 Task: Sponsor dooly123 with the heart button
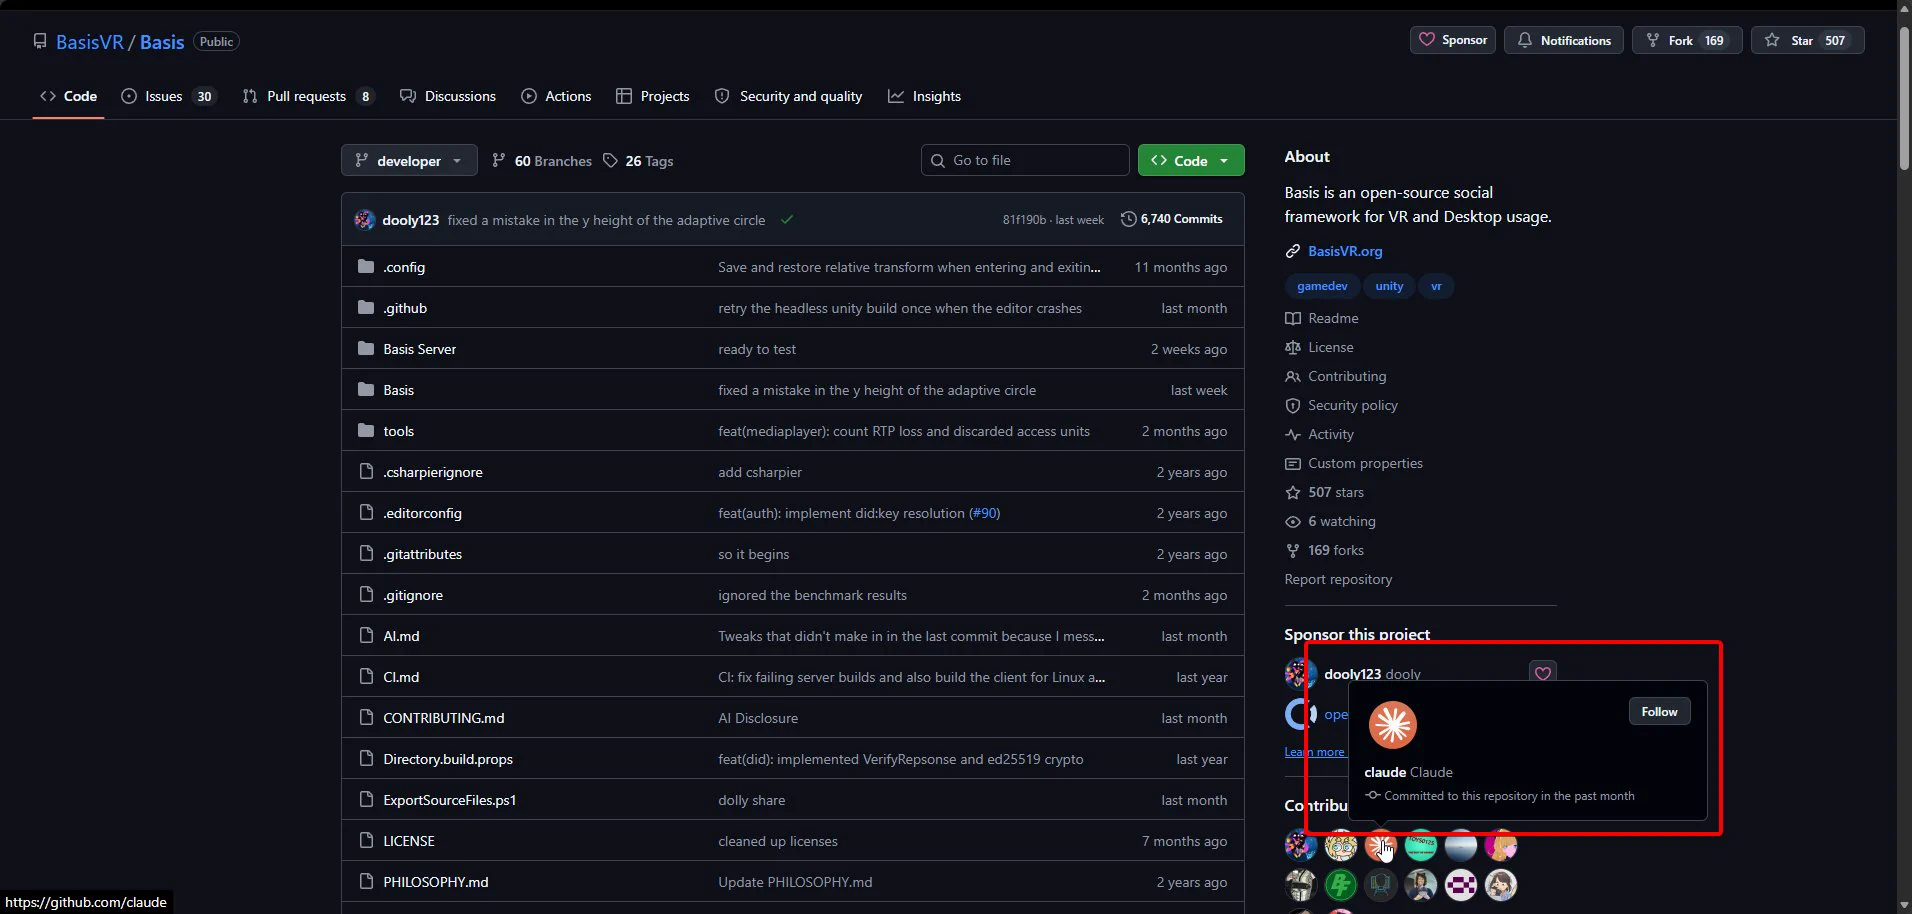click(x=1543, y=673)
